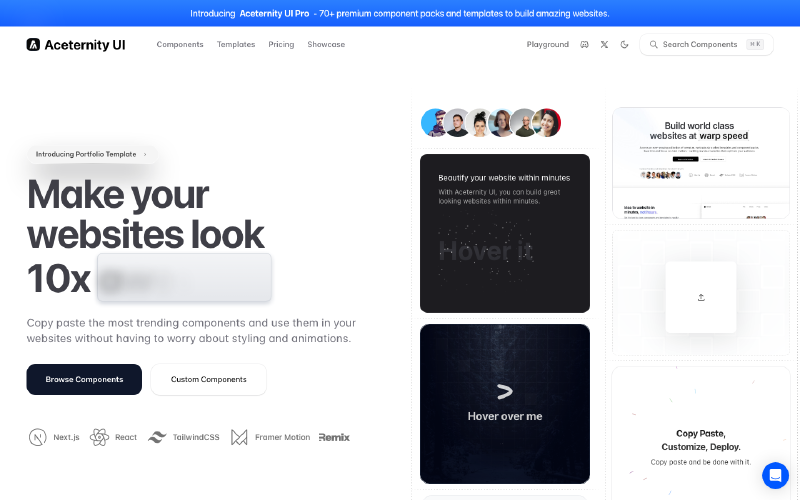Click the Framer Motion logo
This screenshot has width=800, height=500.
coord(239,437)
